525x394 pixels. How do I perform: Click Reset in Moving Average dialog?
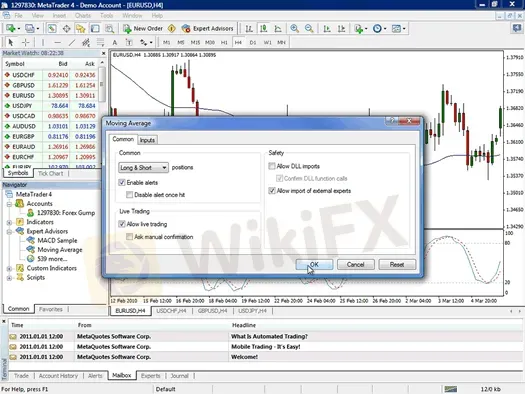[x=397, y=264]
